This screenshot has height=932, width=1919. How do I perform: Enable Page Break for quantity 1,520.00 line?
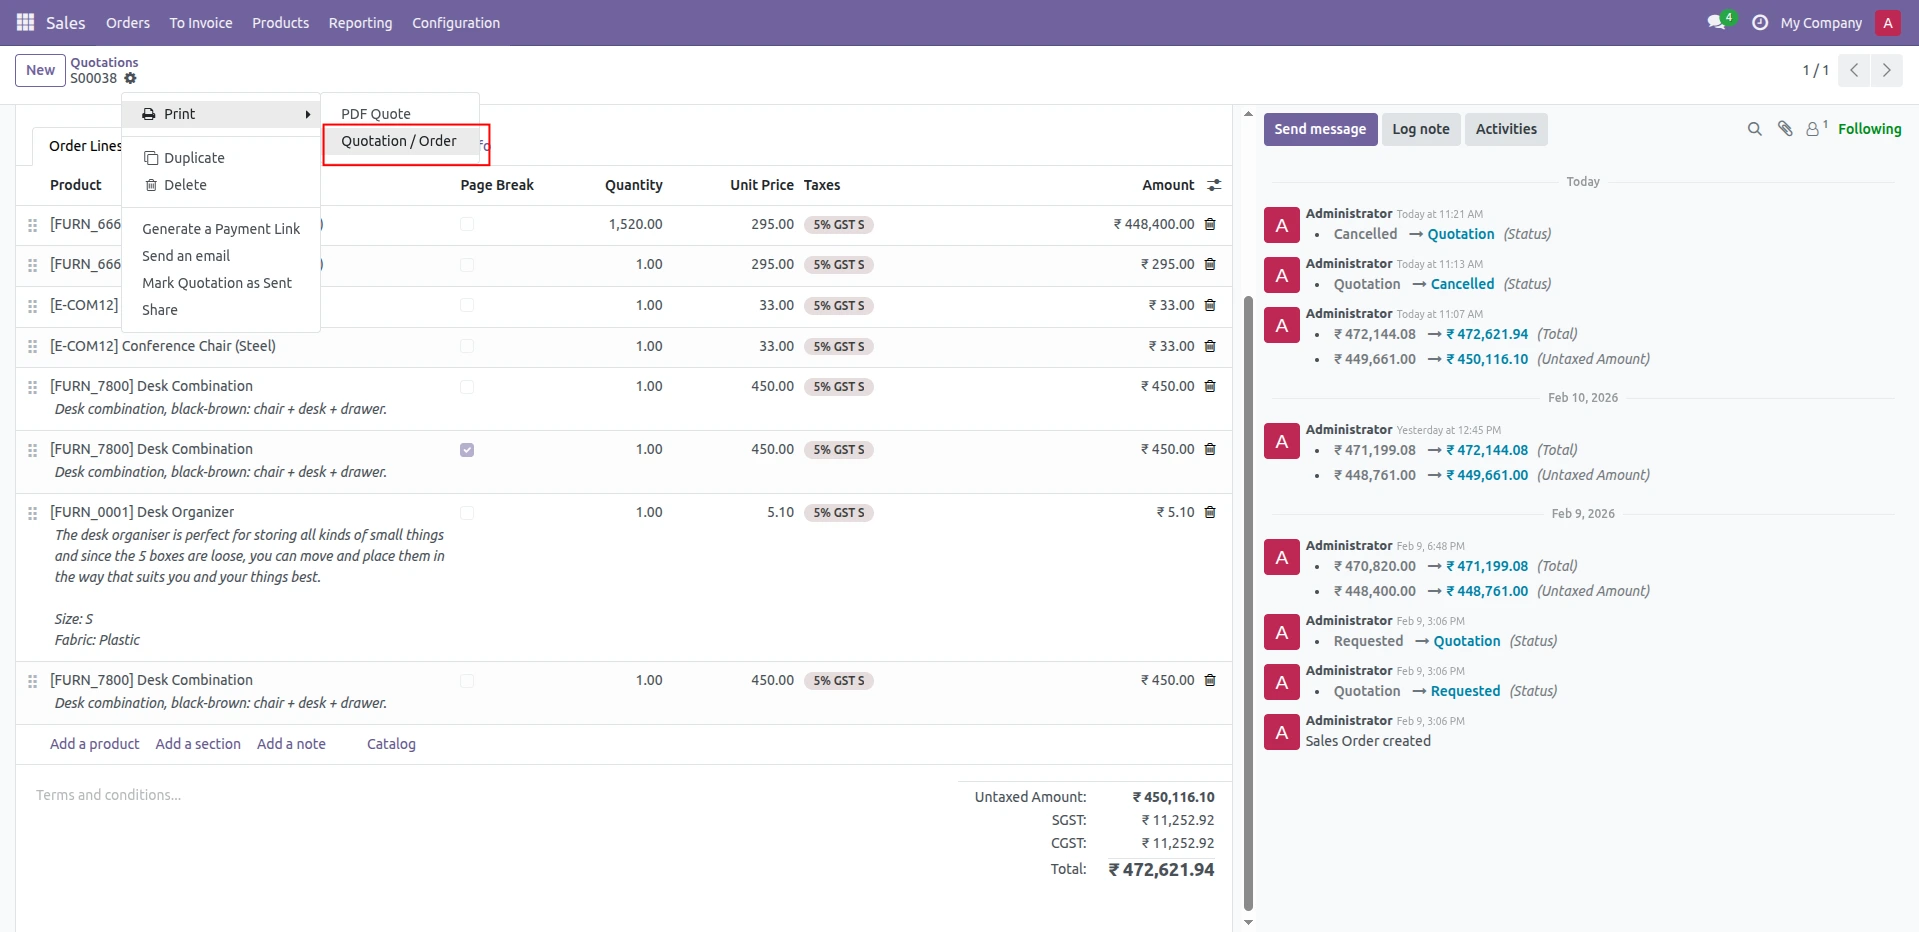[467, 225]
